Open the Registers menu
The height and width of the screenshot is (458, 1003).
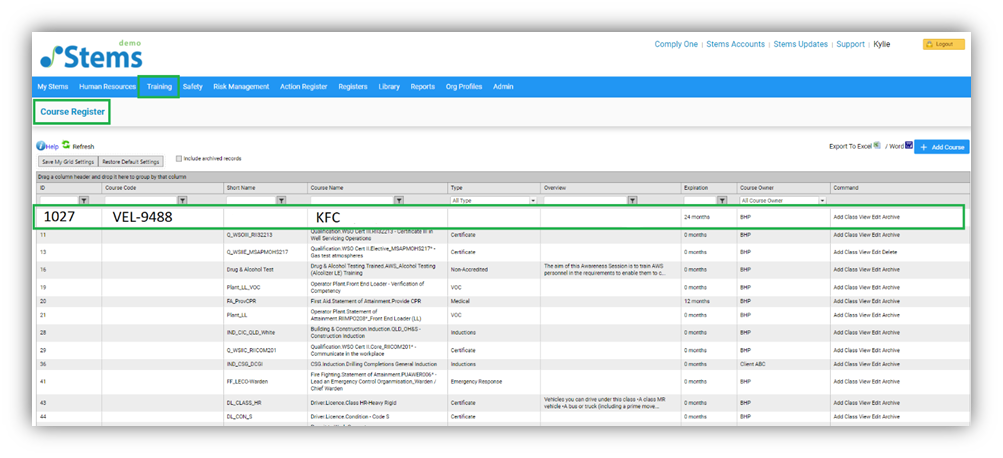(353, 87)
